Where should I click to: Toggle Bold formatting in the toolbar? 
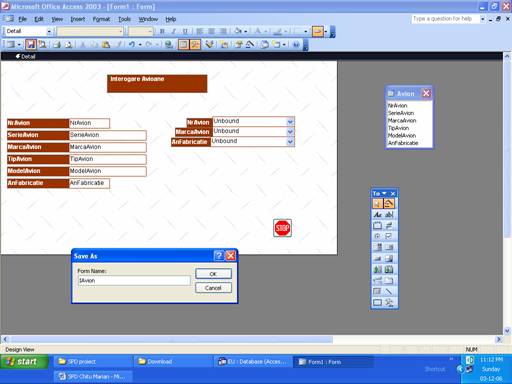162,31
